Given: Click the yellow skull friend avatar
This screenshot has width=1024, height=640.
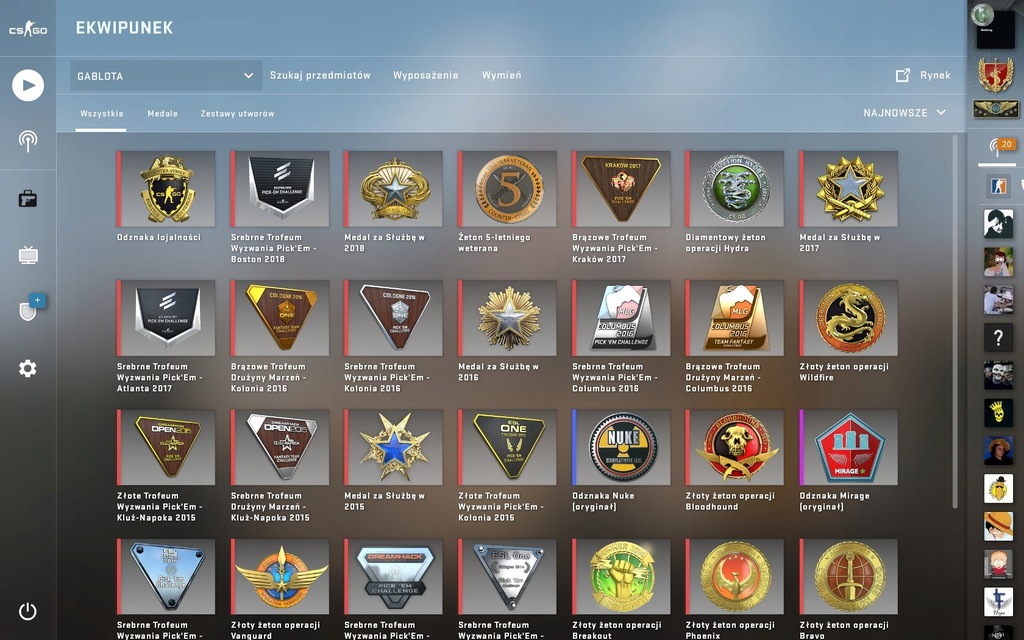Looking at the screenshot, I should [x=998, y=413].
